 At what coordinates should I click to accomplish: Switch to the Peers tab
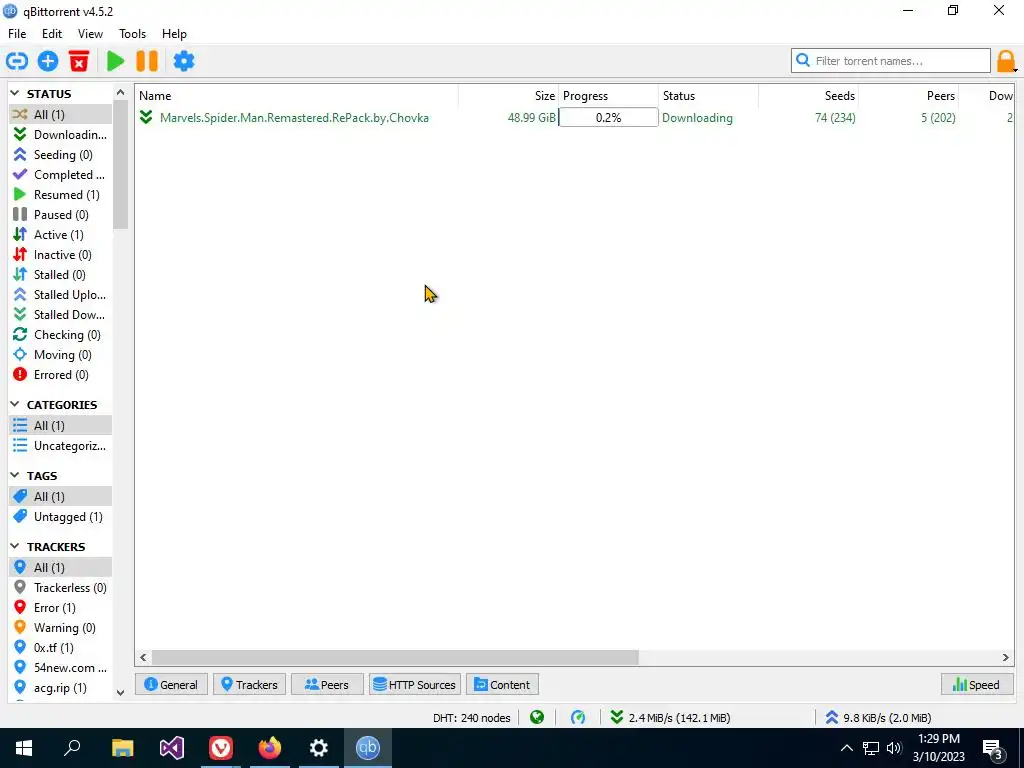[327, 685]
